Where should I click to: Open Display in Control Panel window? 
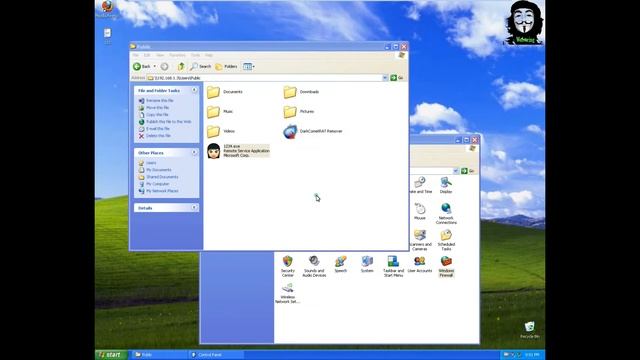(x=446, y=185)
